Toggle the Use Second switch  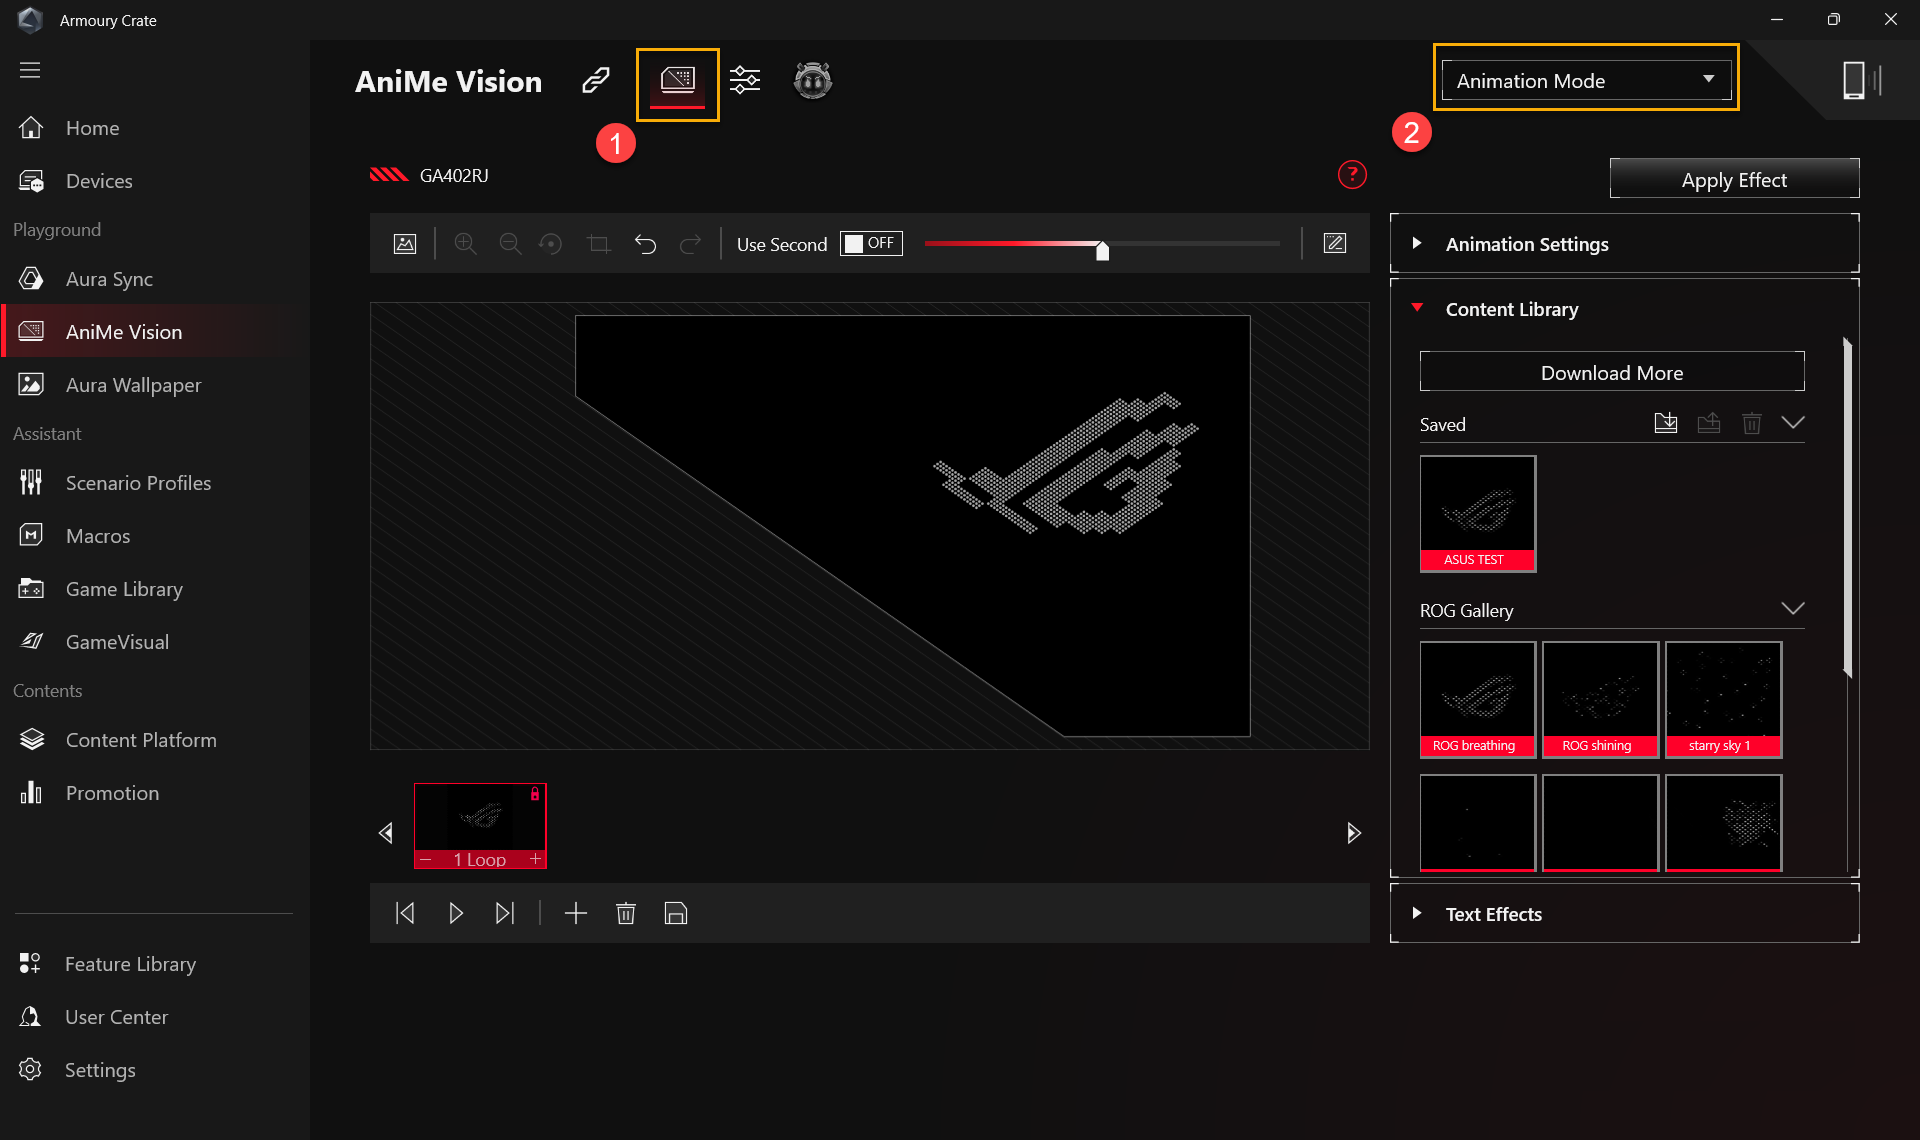(871, 243)
